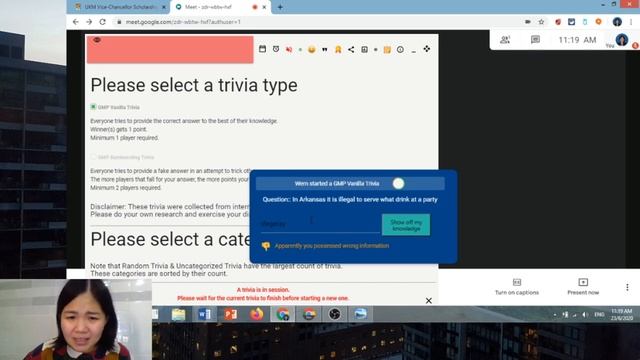The height and width of the screenshot is (360, 640).
Task: Open the gold award ribbon icon
Action: click(x=338, y=49)
